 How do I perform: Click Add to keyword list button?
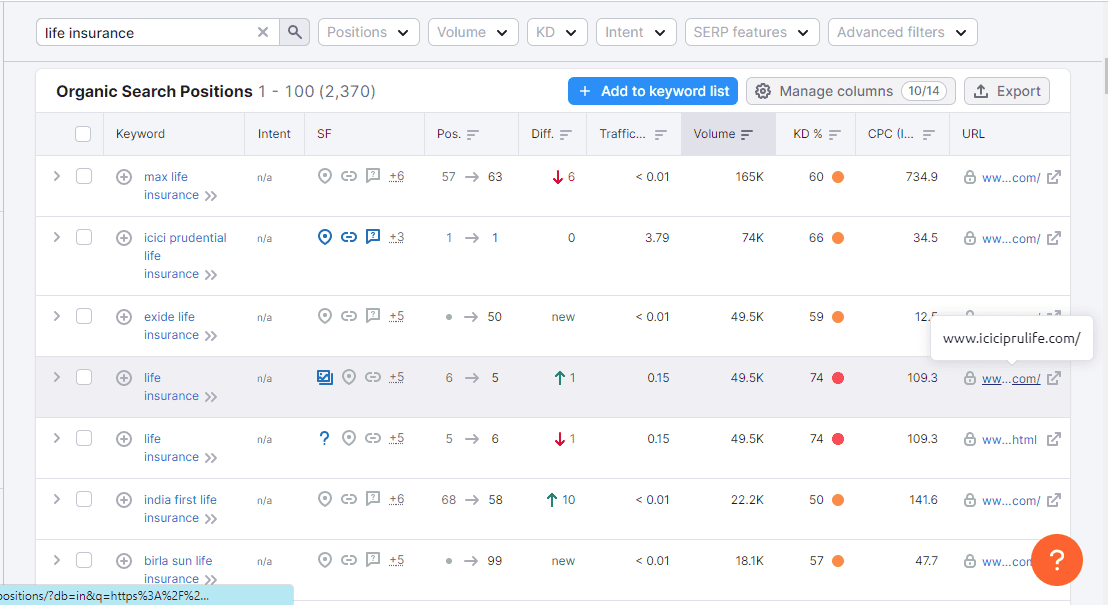[x=653, y=91]
